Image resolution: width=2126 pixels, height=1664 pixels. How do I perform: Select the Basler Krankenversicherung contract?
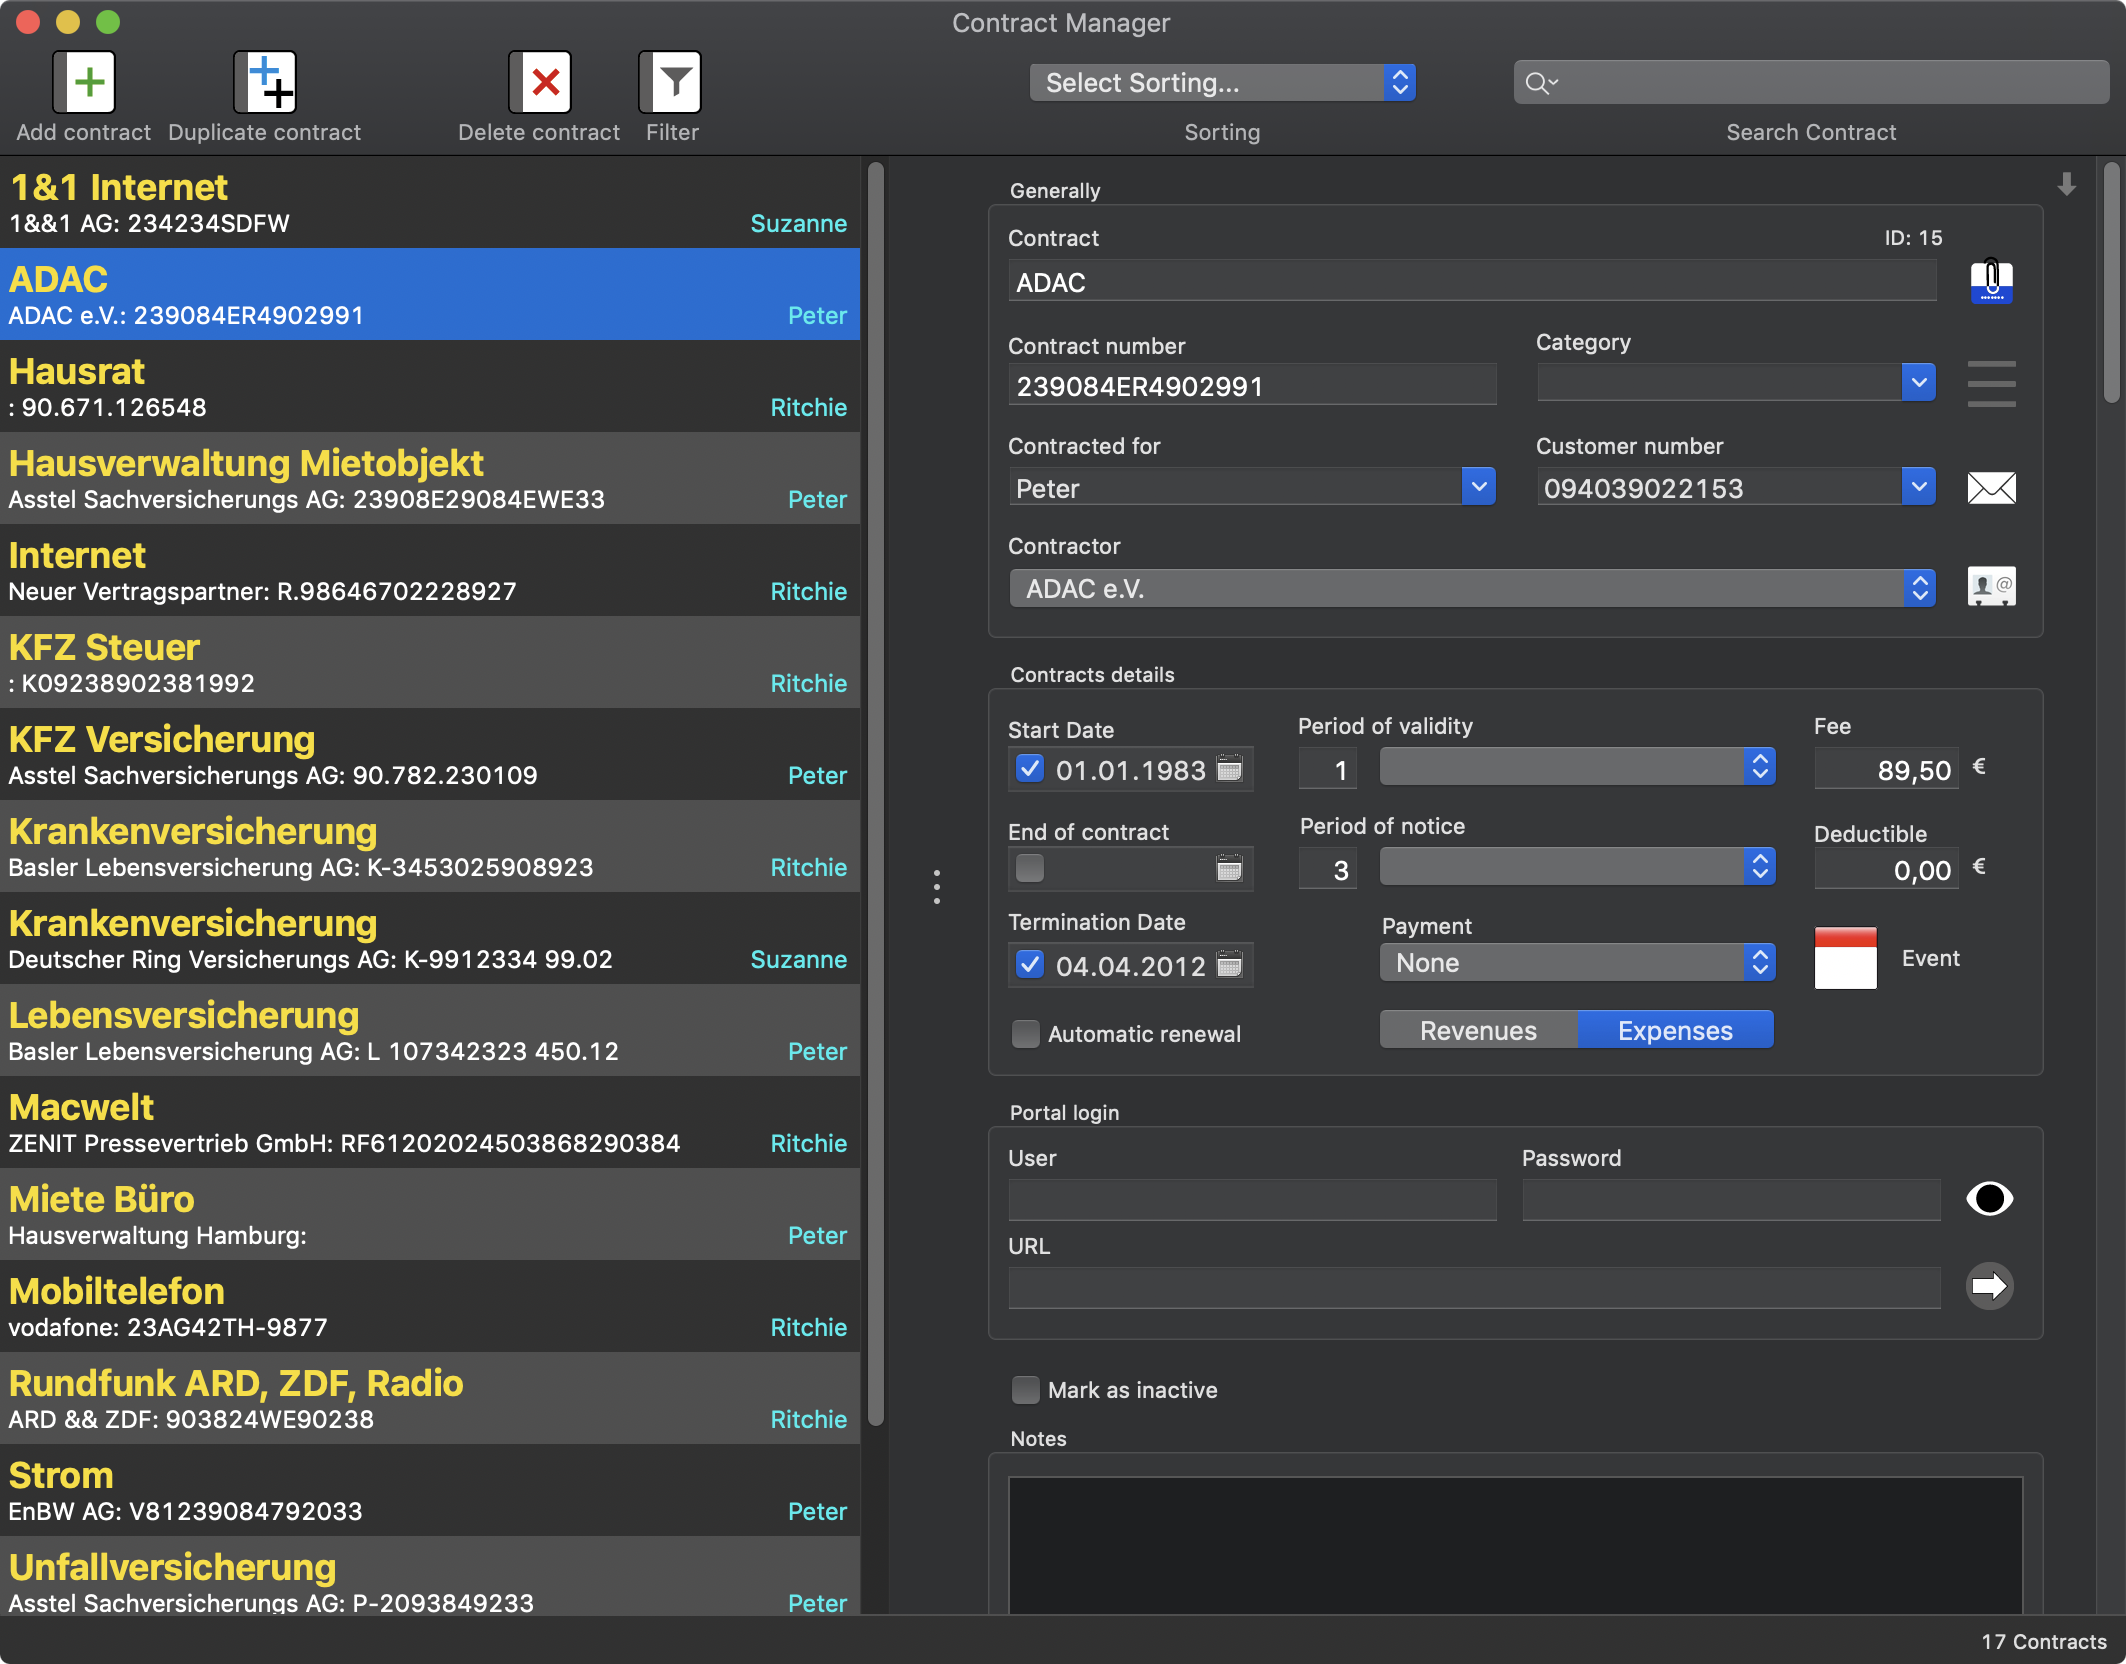coord(430,847)
